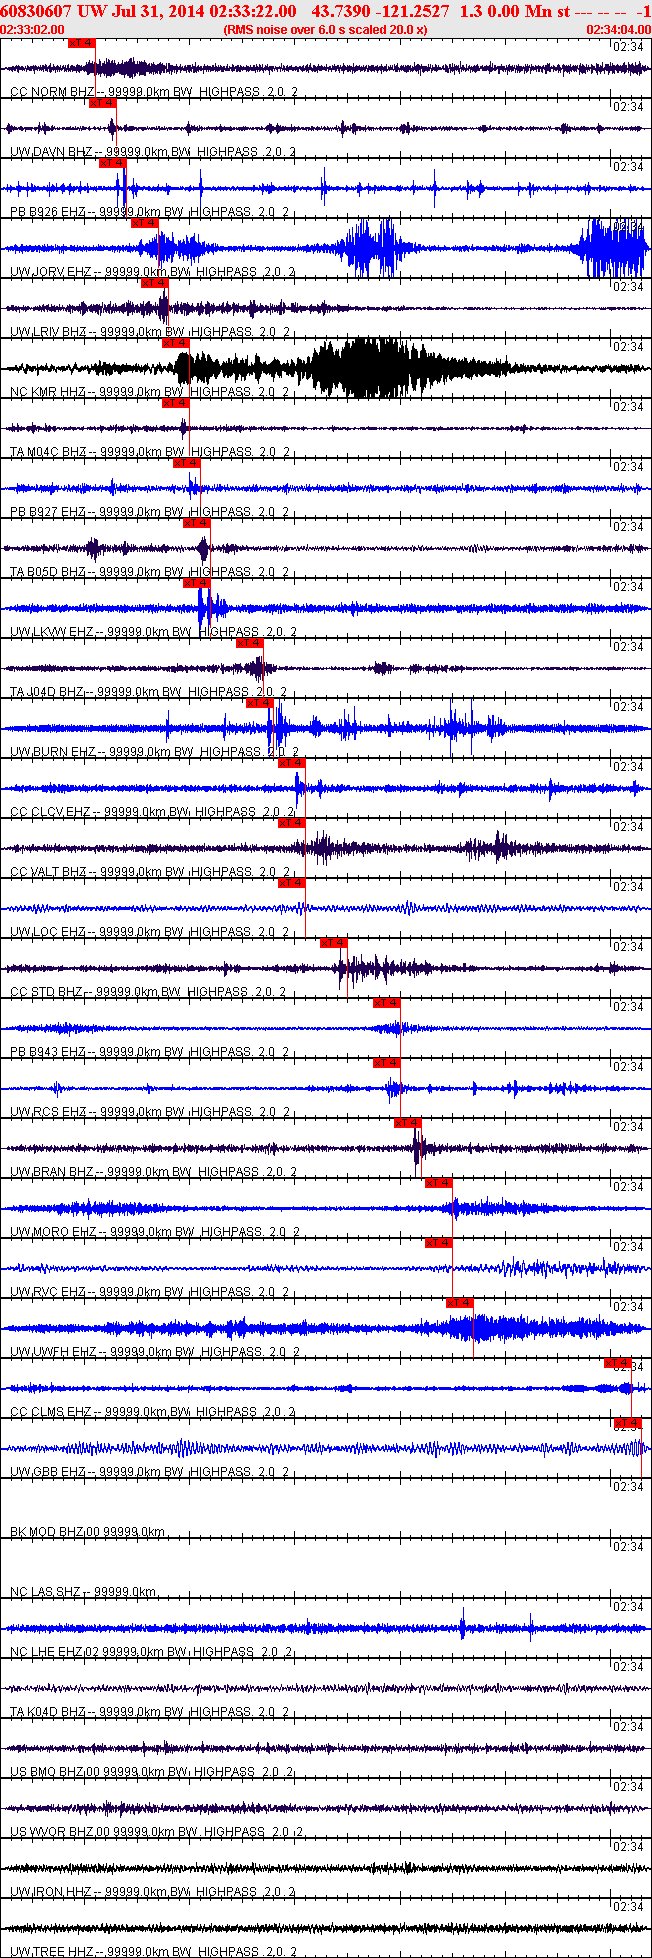Select the red pick flag on the B926 trace

pyautogui.click(x=113, y=163)
